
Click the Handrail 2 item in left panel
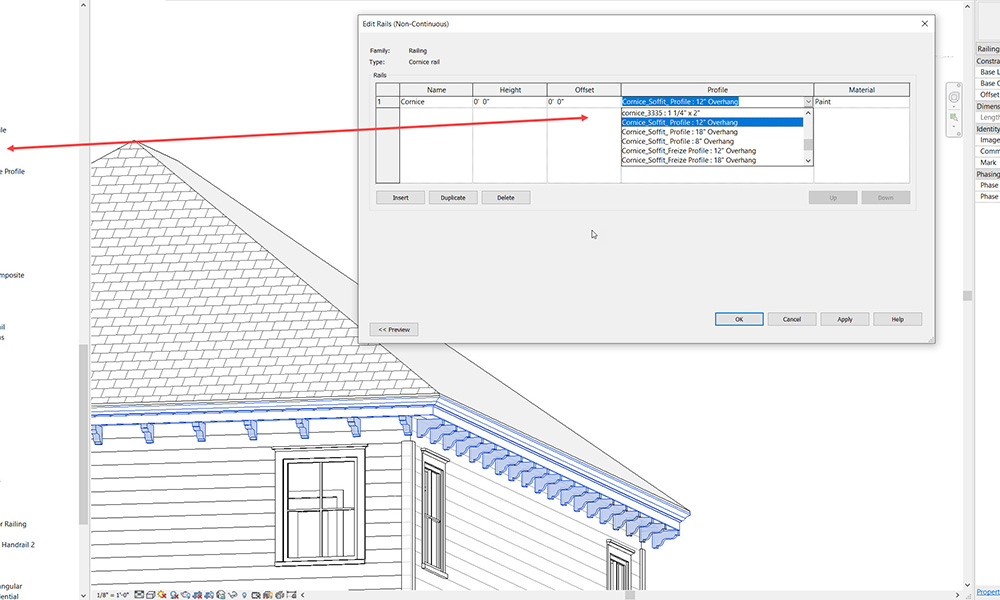(18, 545)
